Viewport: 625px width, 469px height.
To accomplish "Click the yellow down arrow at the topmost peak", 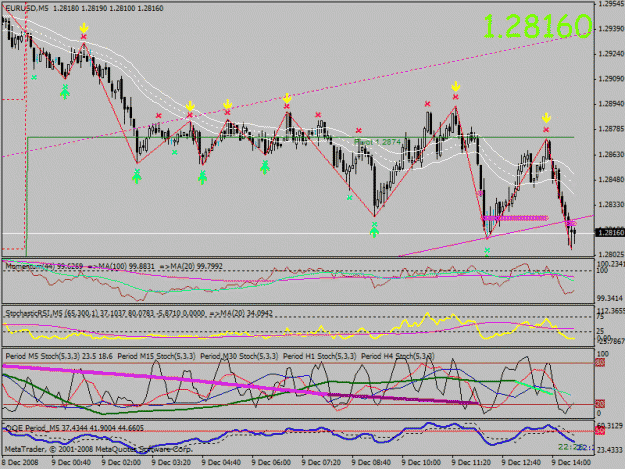I will 84,28.
